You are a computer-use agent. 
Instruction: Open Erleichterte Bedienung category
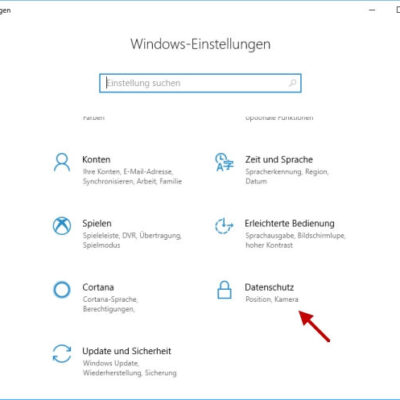[x=289, y=223]
